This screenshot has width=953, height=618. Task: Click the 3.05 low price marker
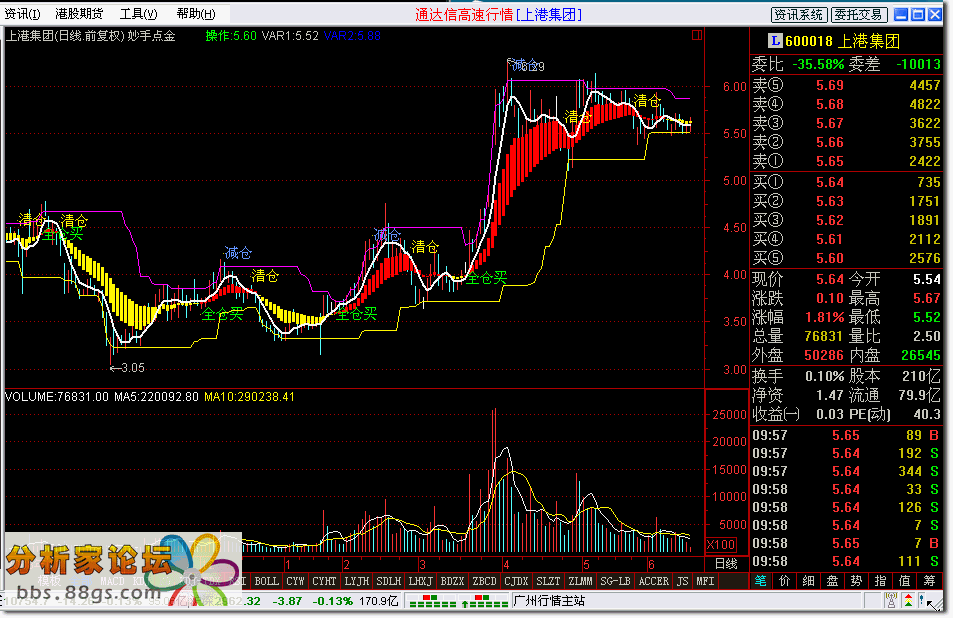coord(127,368)
